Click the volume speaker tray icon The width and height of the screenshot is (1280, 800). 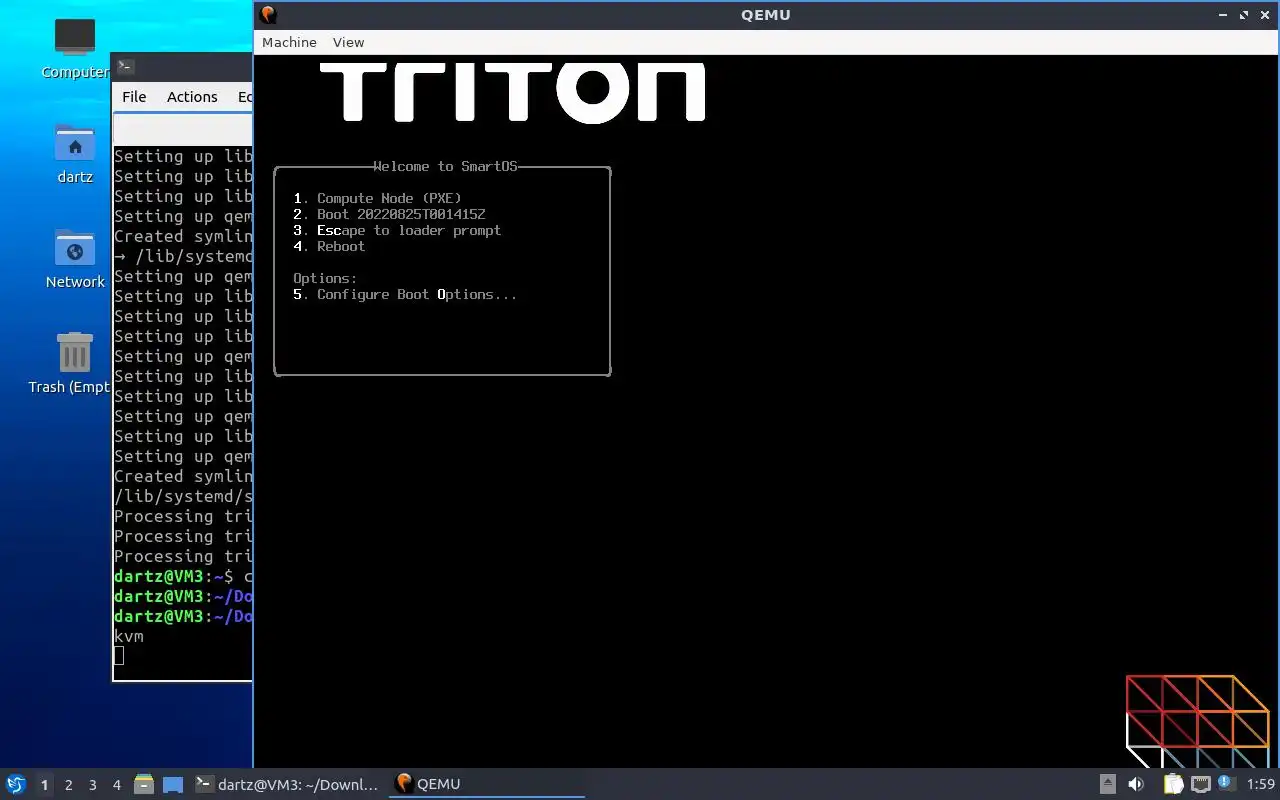[x=1136, y=784]
